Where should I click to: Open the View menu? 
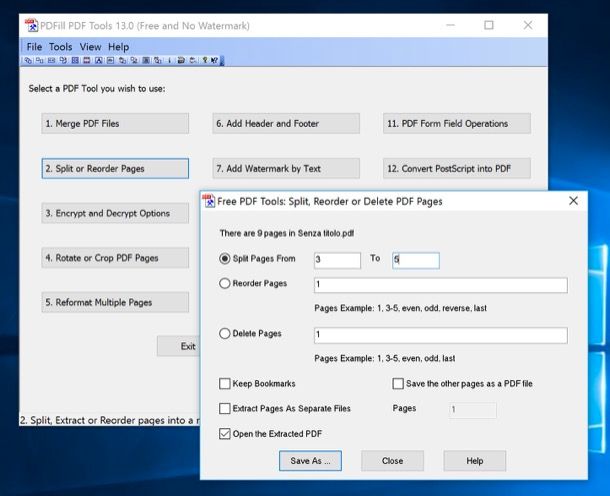pyautogui.click(x=90, y=47)
